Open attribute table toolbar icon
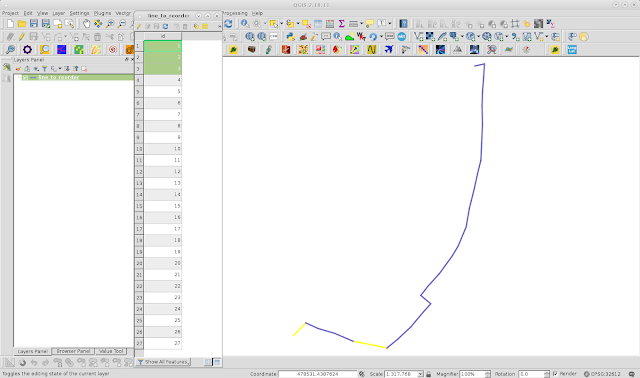640x378 pixels. point(318,24)
